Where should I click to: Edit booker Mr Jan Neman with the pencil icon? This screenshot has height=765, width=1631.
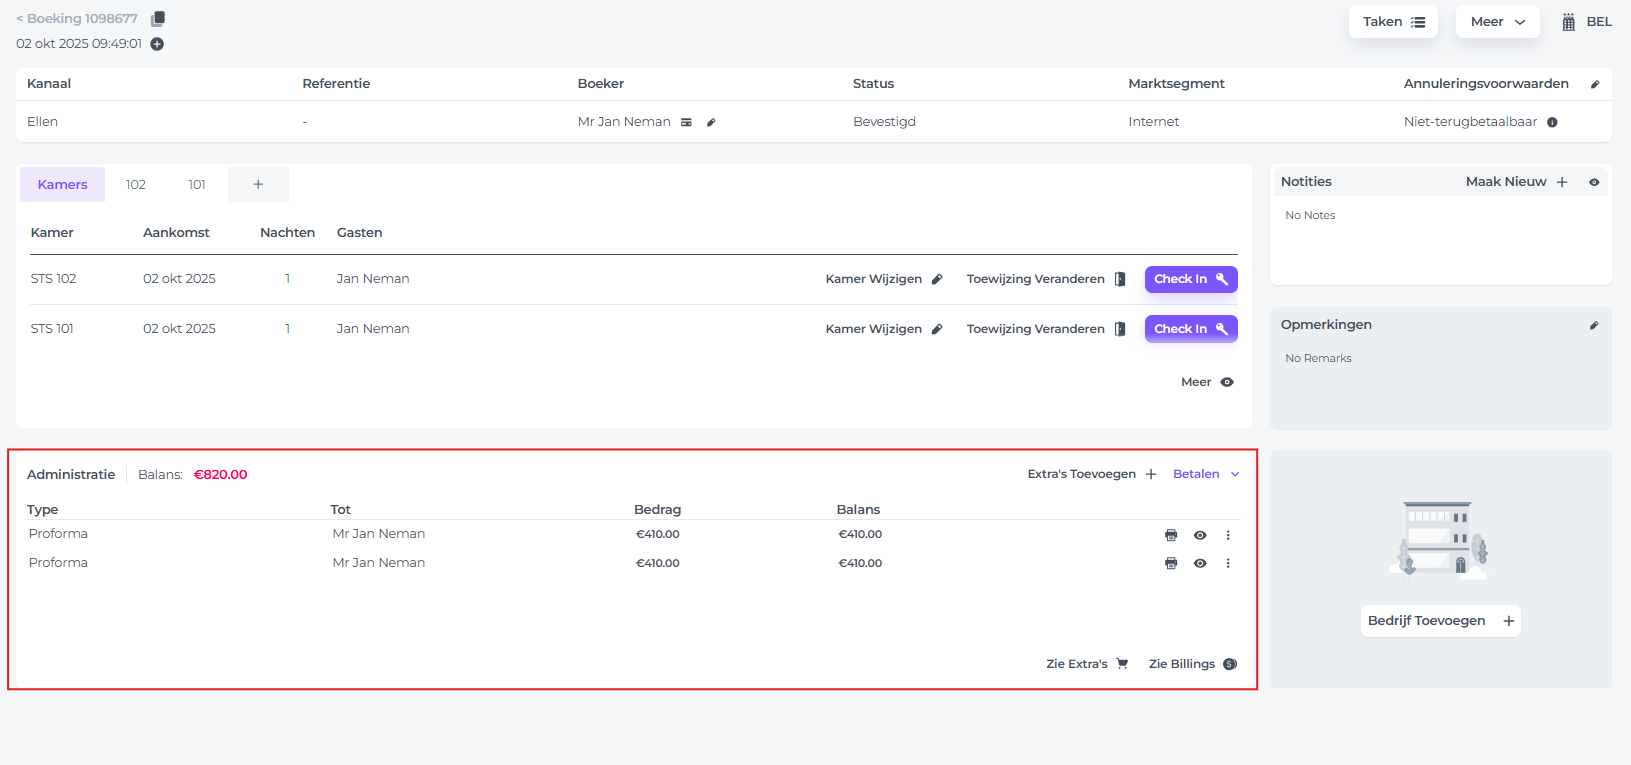click(711, 122)
